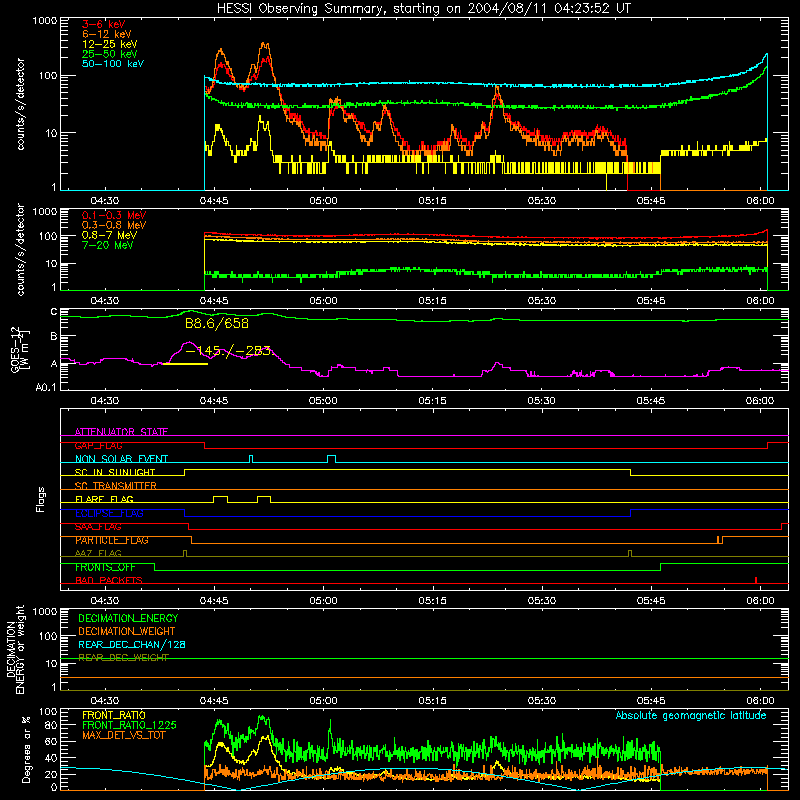
Task: Click the 'Absolute geomagnetic latitude' label
Action: coord(691,715)
